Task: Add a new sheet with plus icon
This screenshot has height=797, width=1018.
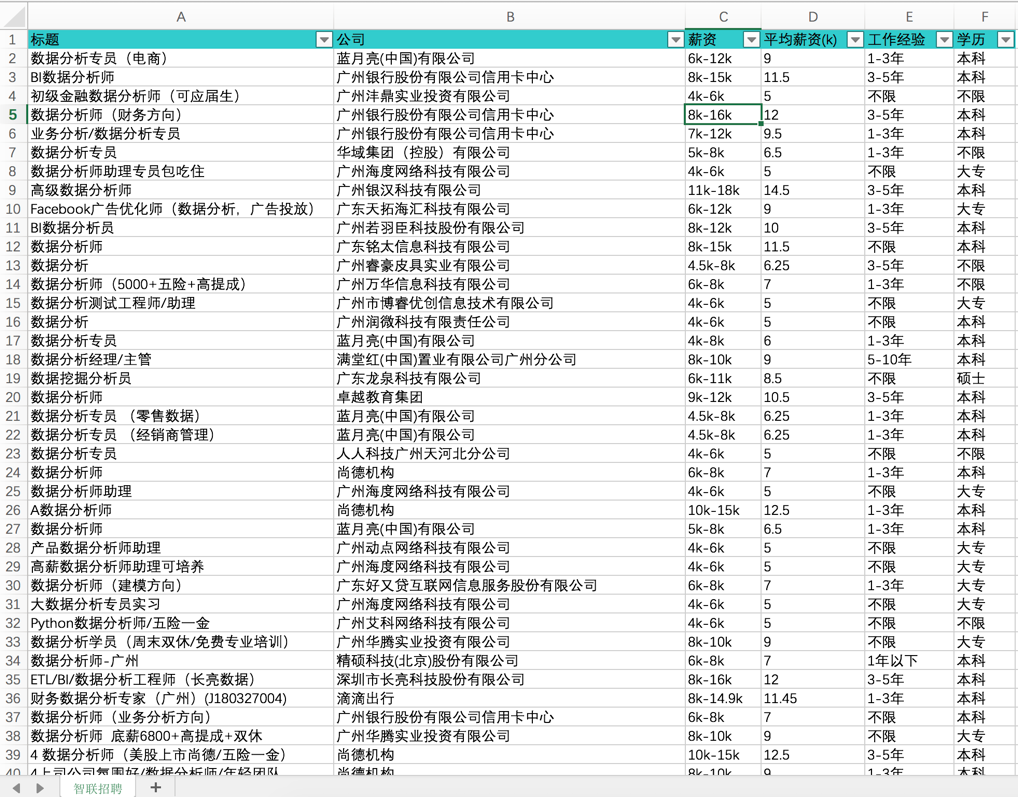Action: tap(156, 787)
